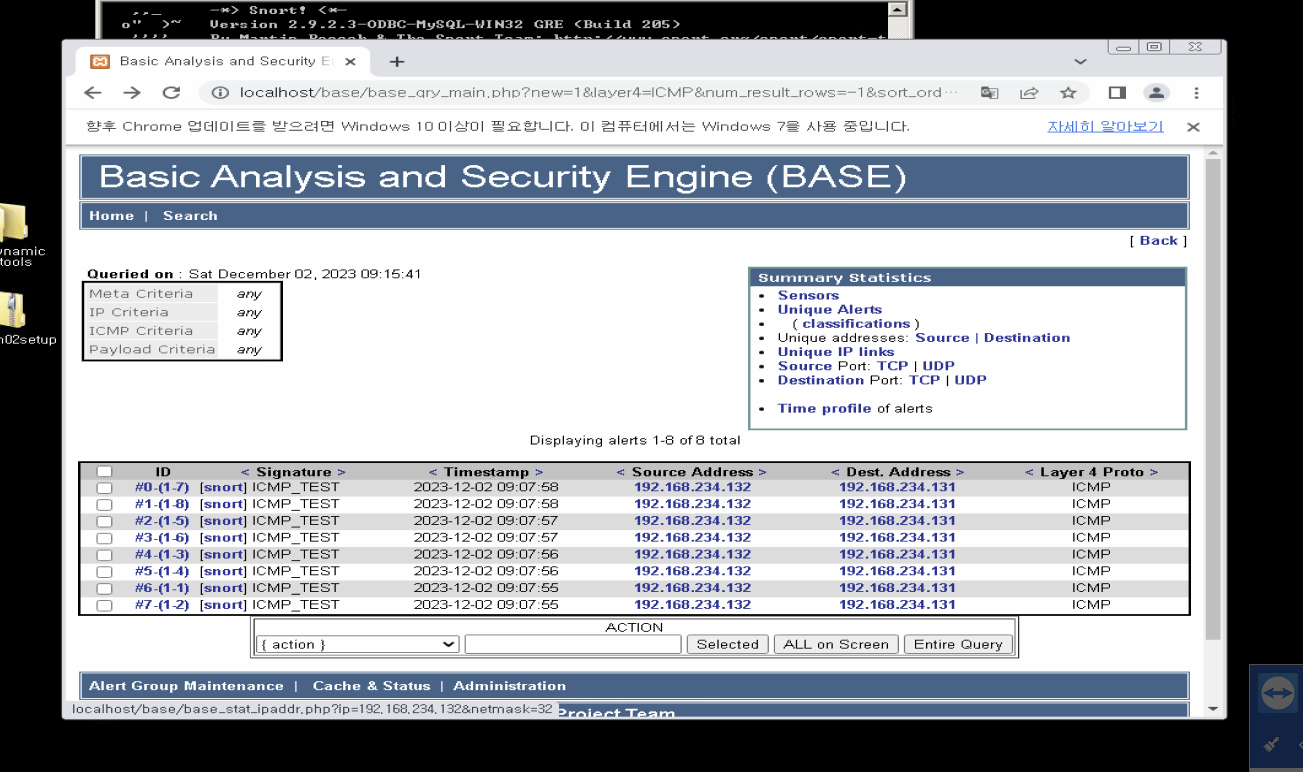Open Alert Group Maintenance
Image resolution: width=1303 pixels, height=772 pixels.
pos(186,686)
